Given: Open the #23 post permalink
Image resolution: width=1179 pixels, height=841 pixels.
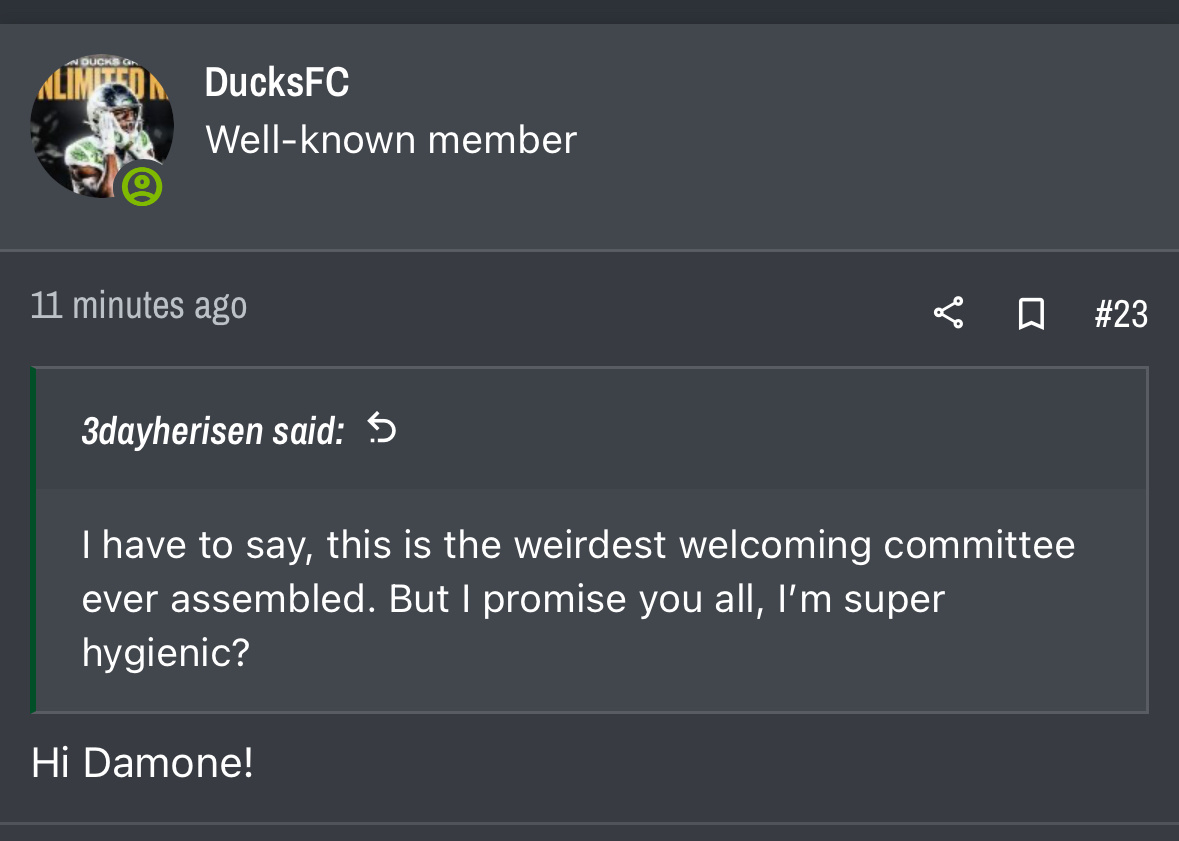Looking at the screenshot, I should click(x=1121, y=315).
